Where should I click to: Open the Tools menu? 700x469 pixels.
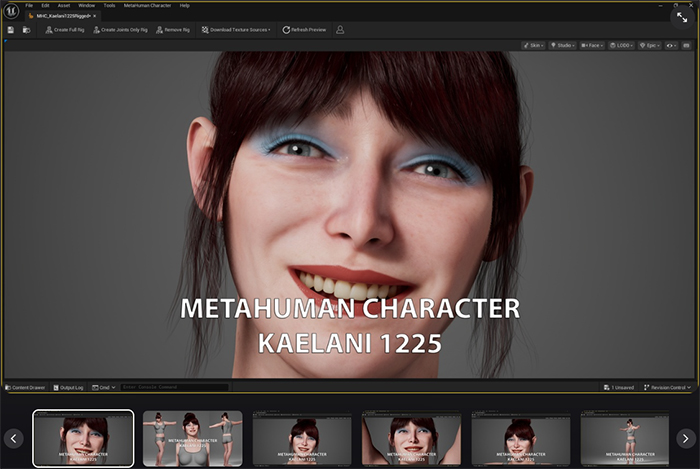109,5
